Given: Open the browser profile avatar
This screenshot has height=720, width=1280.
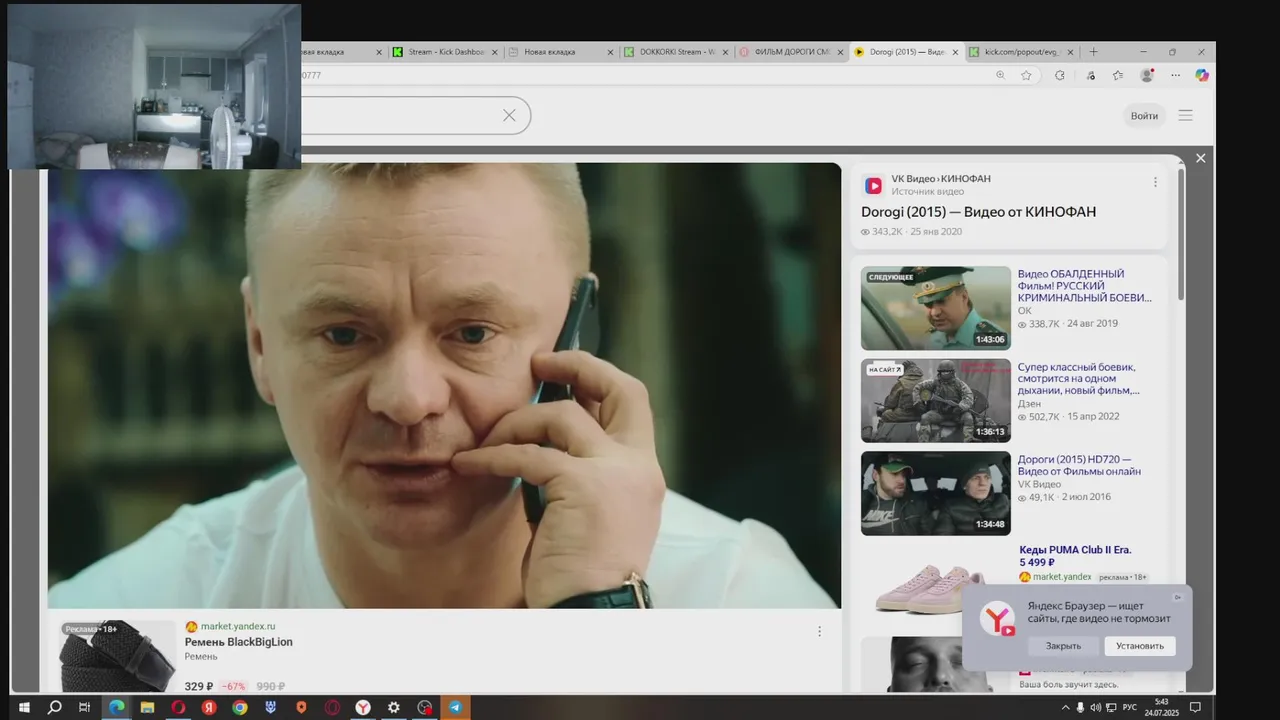Looking at the screenshot, I should click(1147, 75).
